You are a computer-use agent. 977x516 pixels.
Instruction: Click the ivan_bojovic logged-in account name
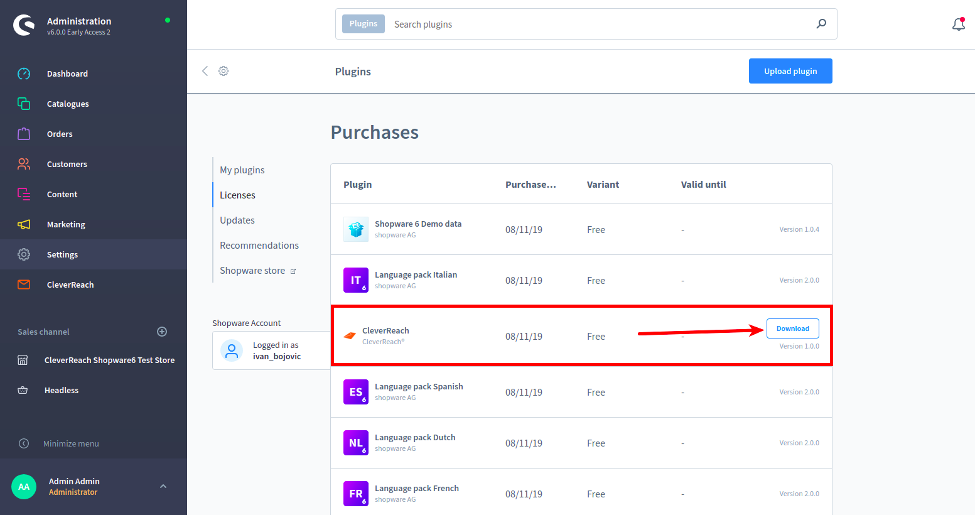pyautogui.click(x=277, y=356)
